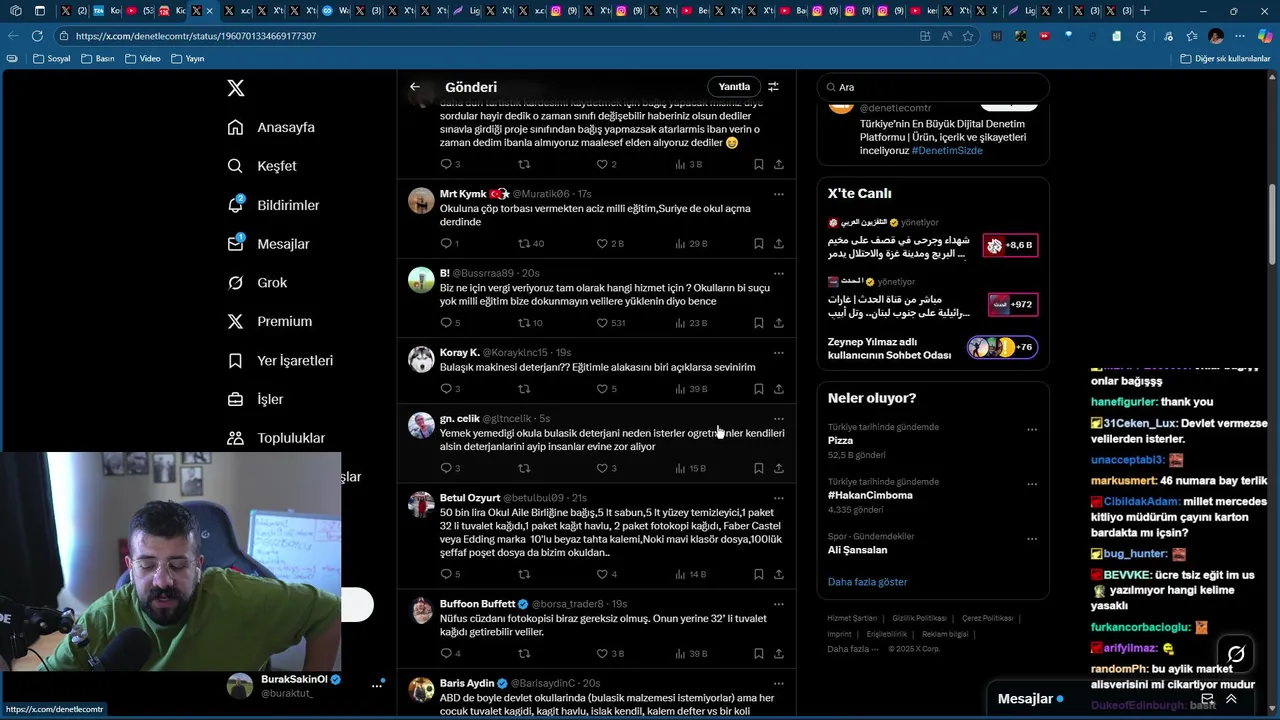Viewport: 1280px width, 720px height.
Task: Reply to Koray K. post
Action: 450,389
